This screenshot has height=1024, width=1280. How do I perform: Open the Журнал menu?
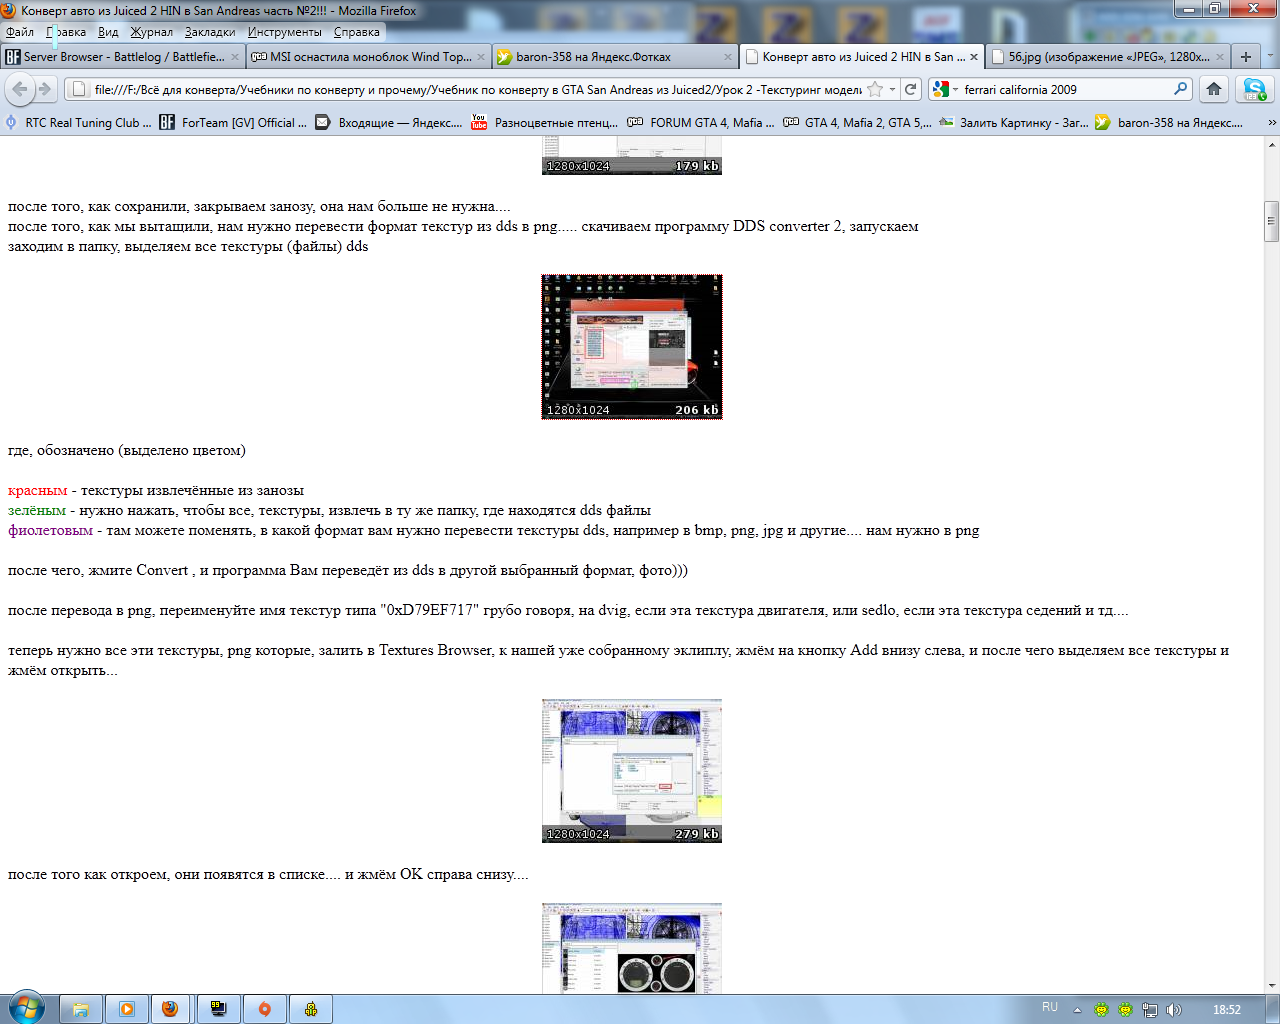point(151,32)
